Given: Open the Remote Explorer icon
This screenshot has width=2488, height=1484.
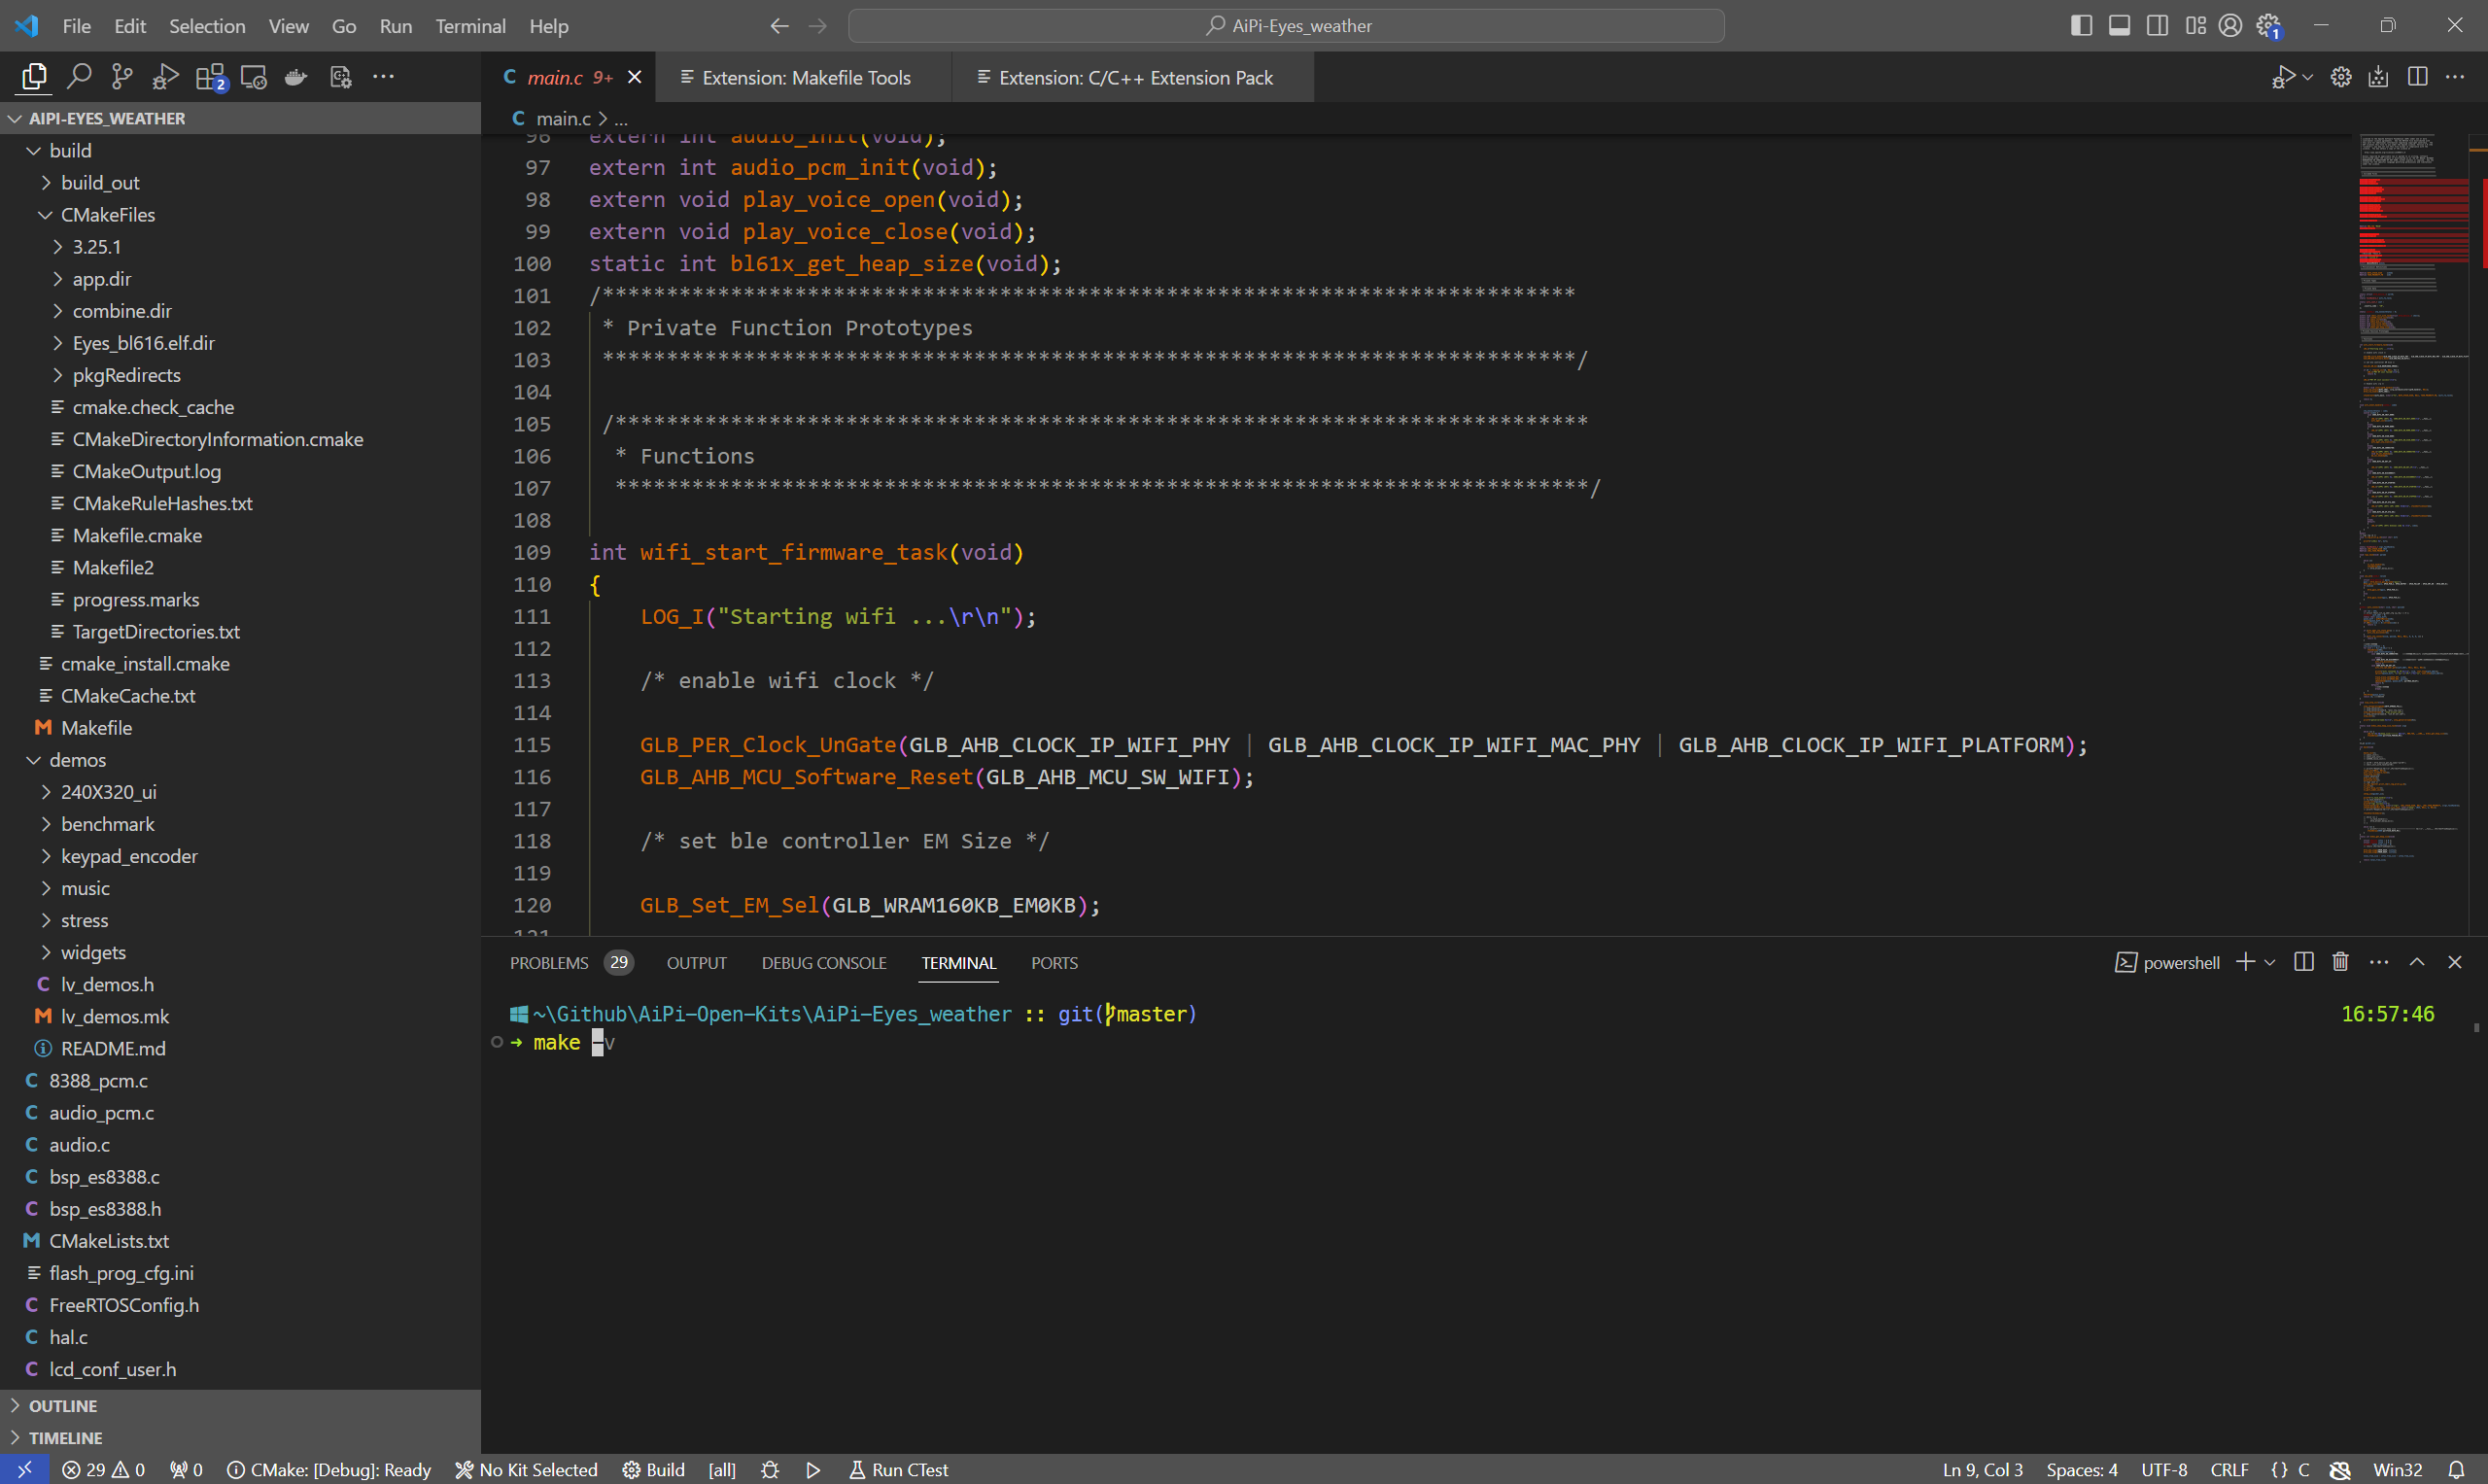Looking at the screenshot, I should click(253, 77).
